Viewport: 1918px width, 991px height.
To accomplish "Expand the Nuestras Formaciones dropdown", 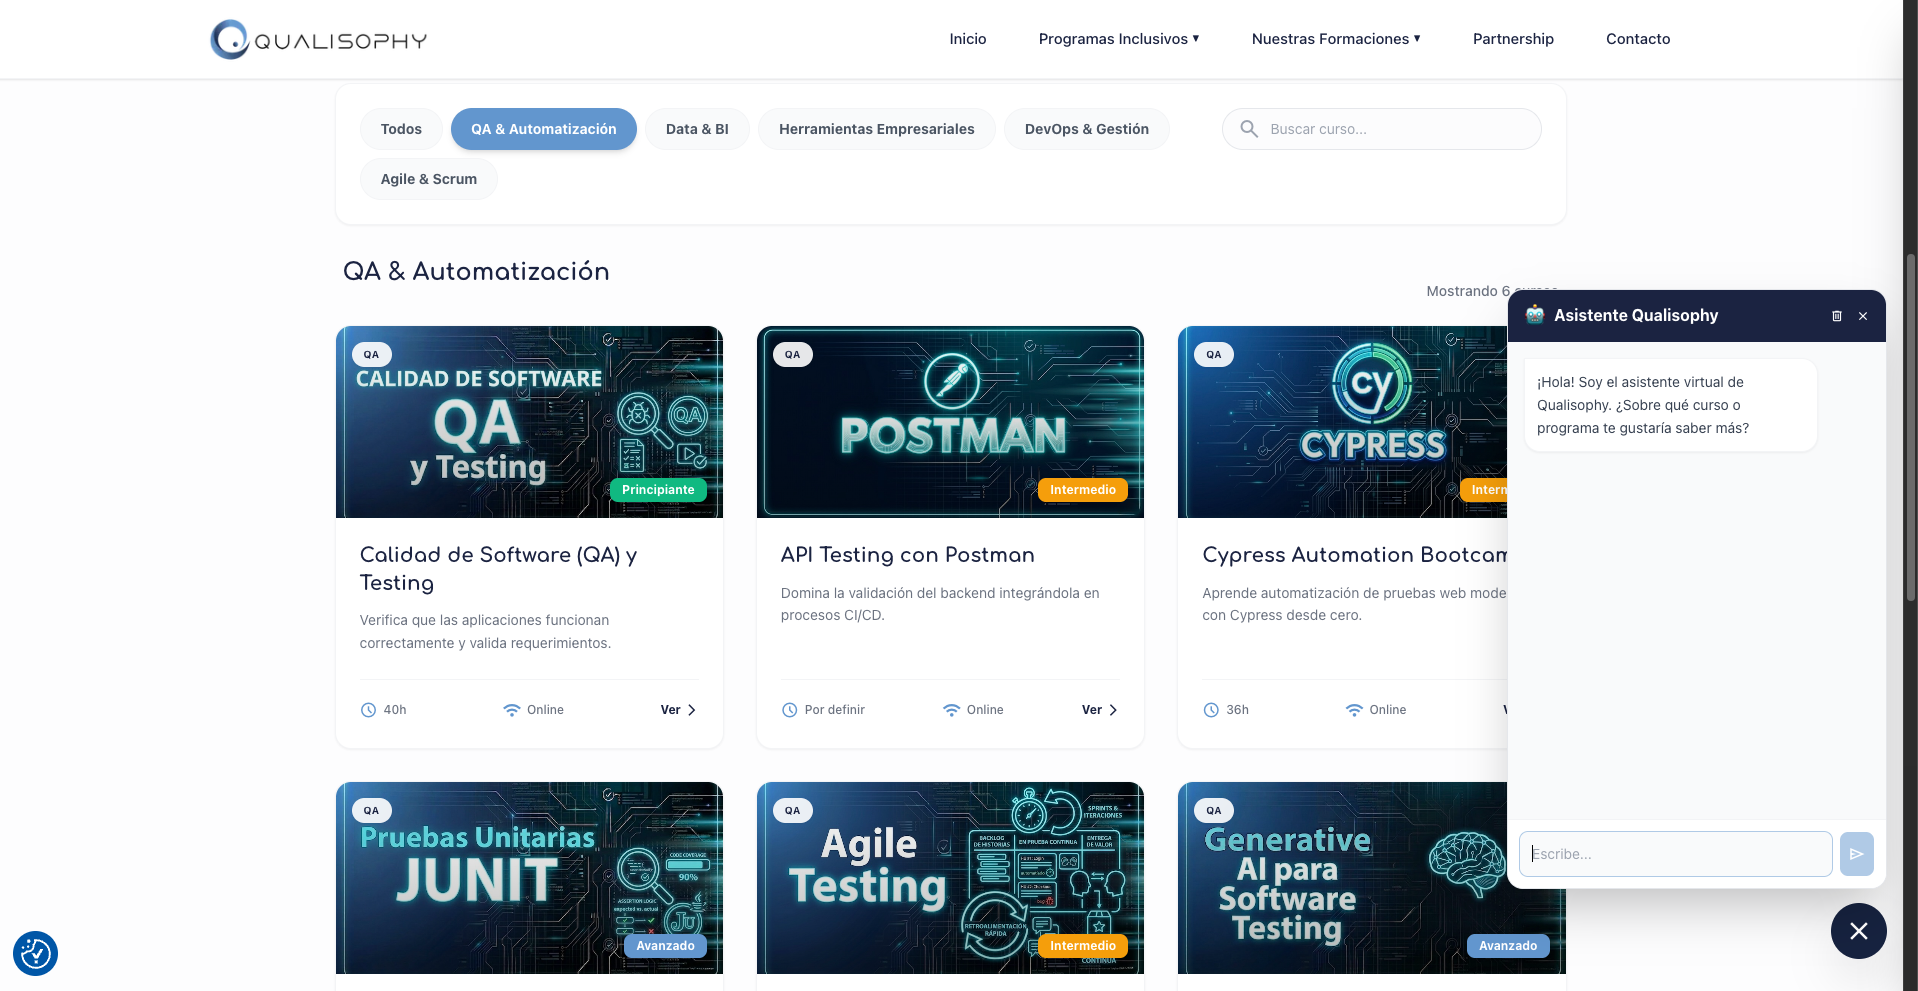I will coord(1336,39).
